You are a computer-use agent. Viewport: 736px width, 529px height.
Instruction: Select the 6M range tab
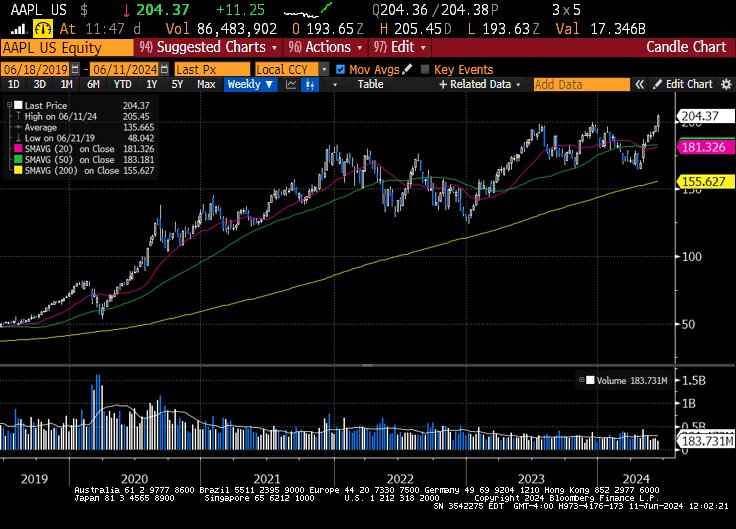(x=93, y=84)
